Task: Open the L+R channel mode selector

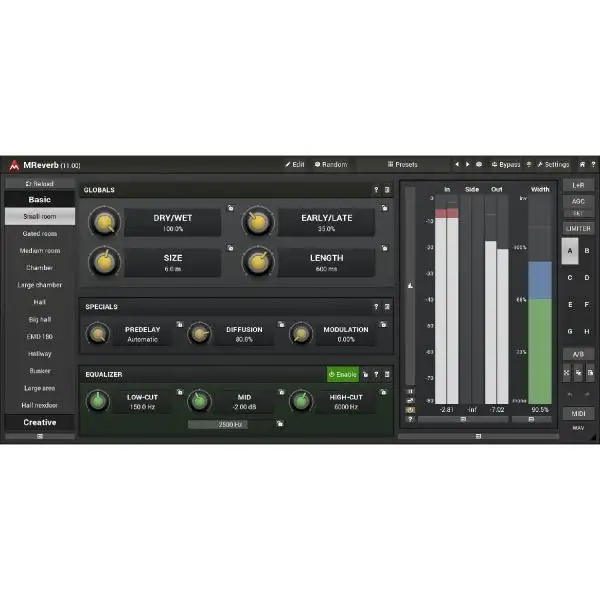Action: (578, 185)
